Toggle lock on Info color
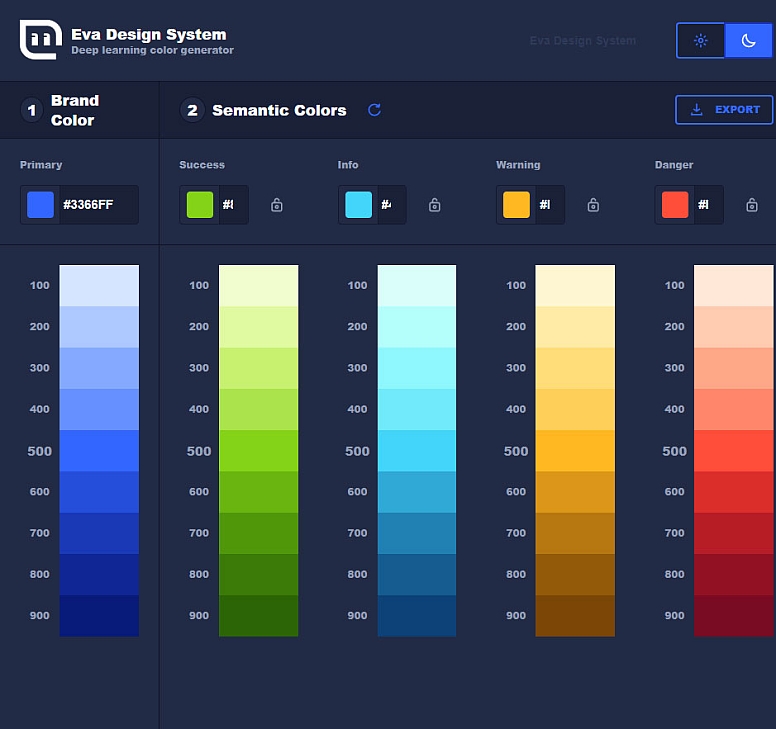This screenshot has height=729, width=776. 435,205
